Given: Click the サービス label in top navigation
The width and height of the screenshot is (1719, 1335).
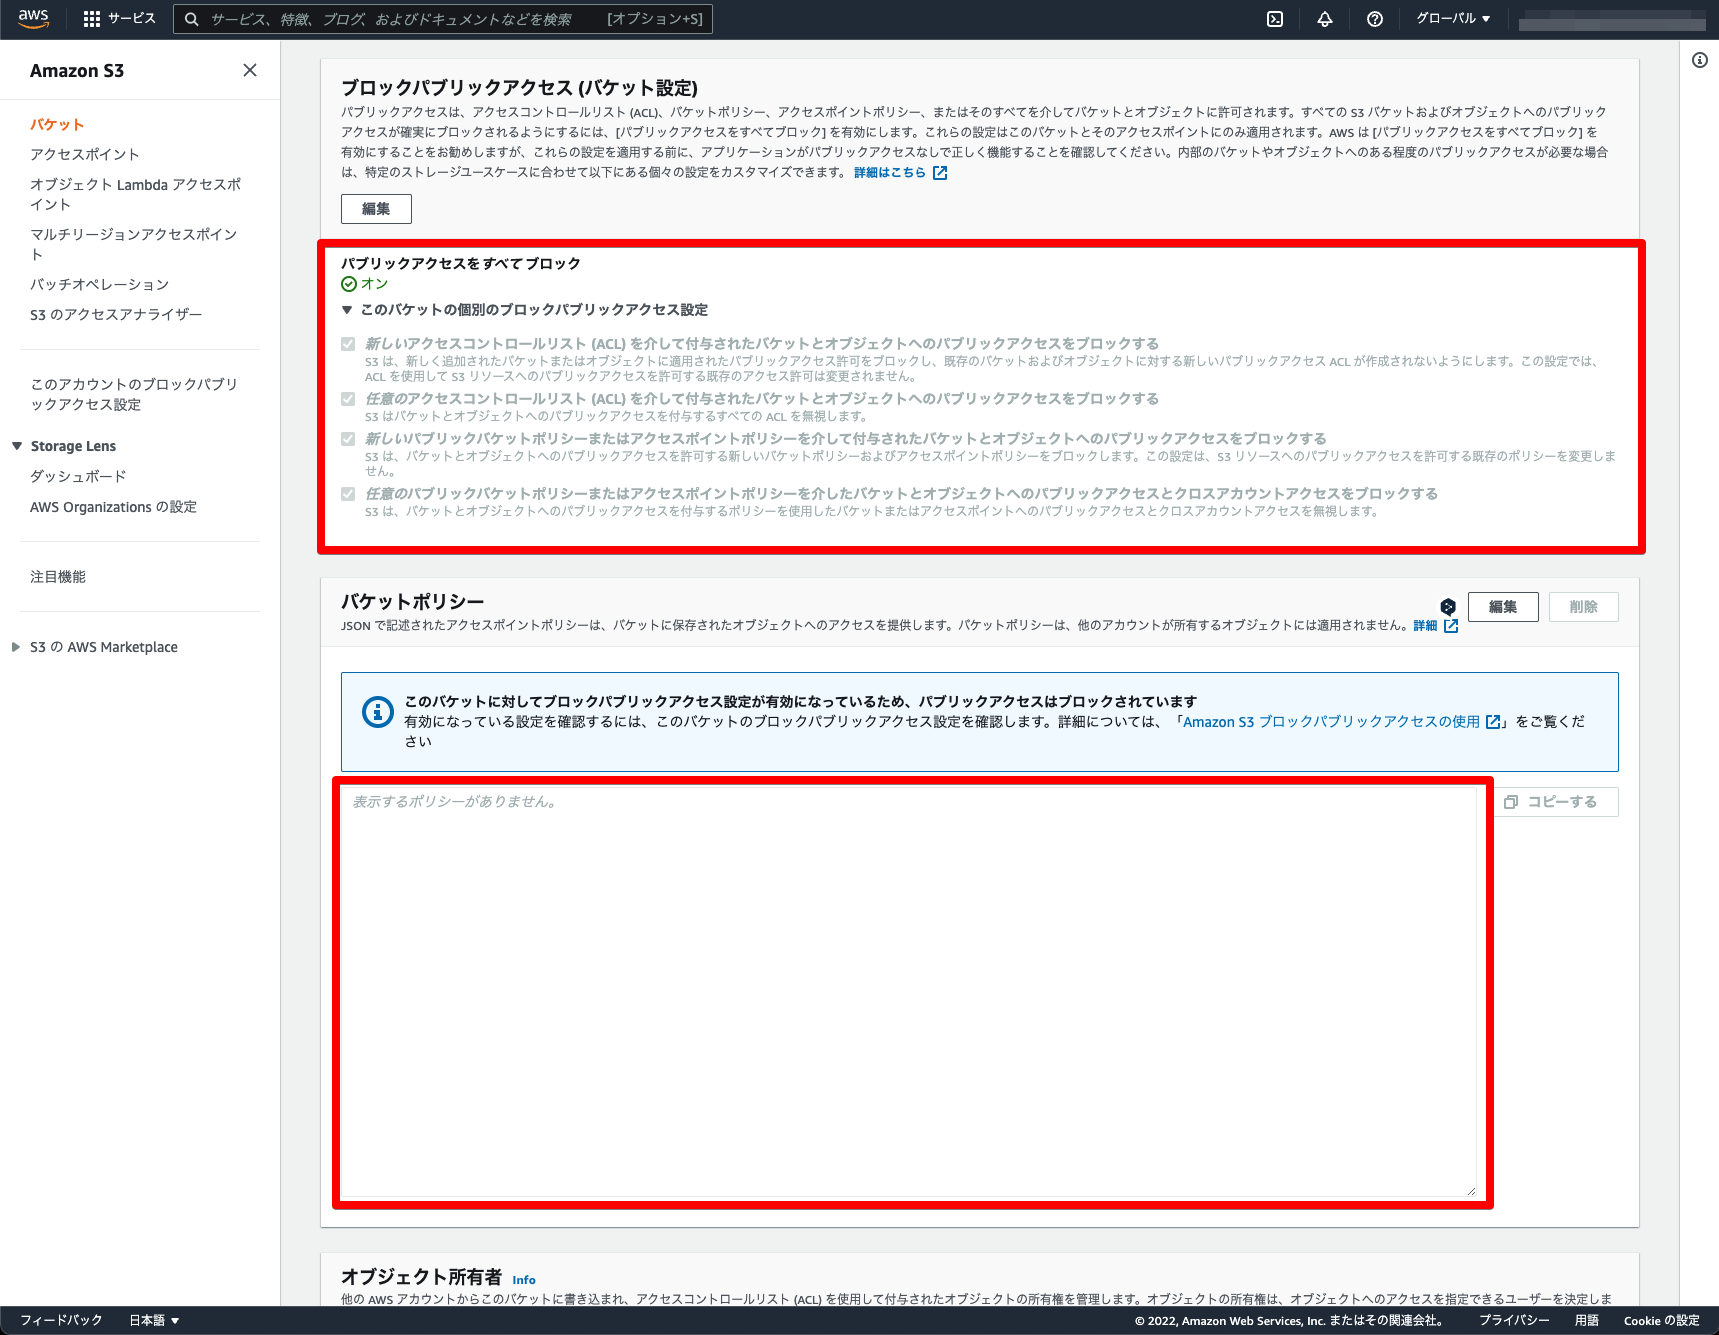Looking at the screenshot, I should (x=132, y=19).
